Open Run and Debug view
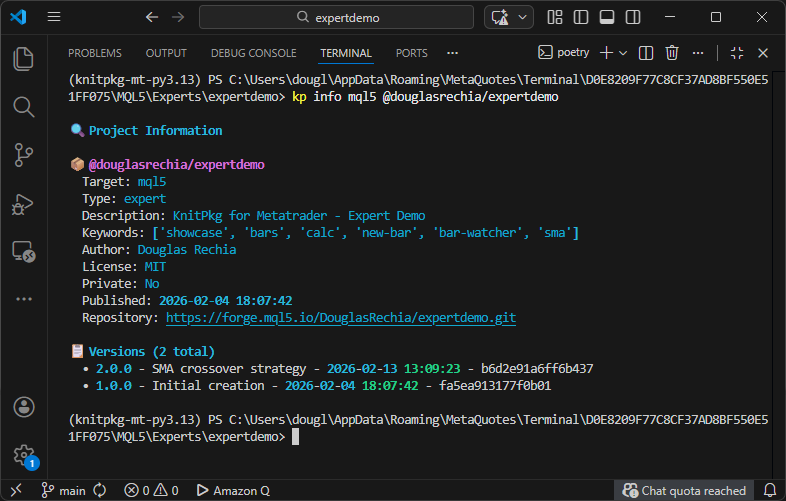This screenshot has height=501, width=786. click(23, 203)
